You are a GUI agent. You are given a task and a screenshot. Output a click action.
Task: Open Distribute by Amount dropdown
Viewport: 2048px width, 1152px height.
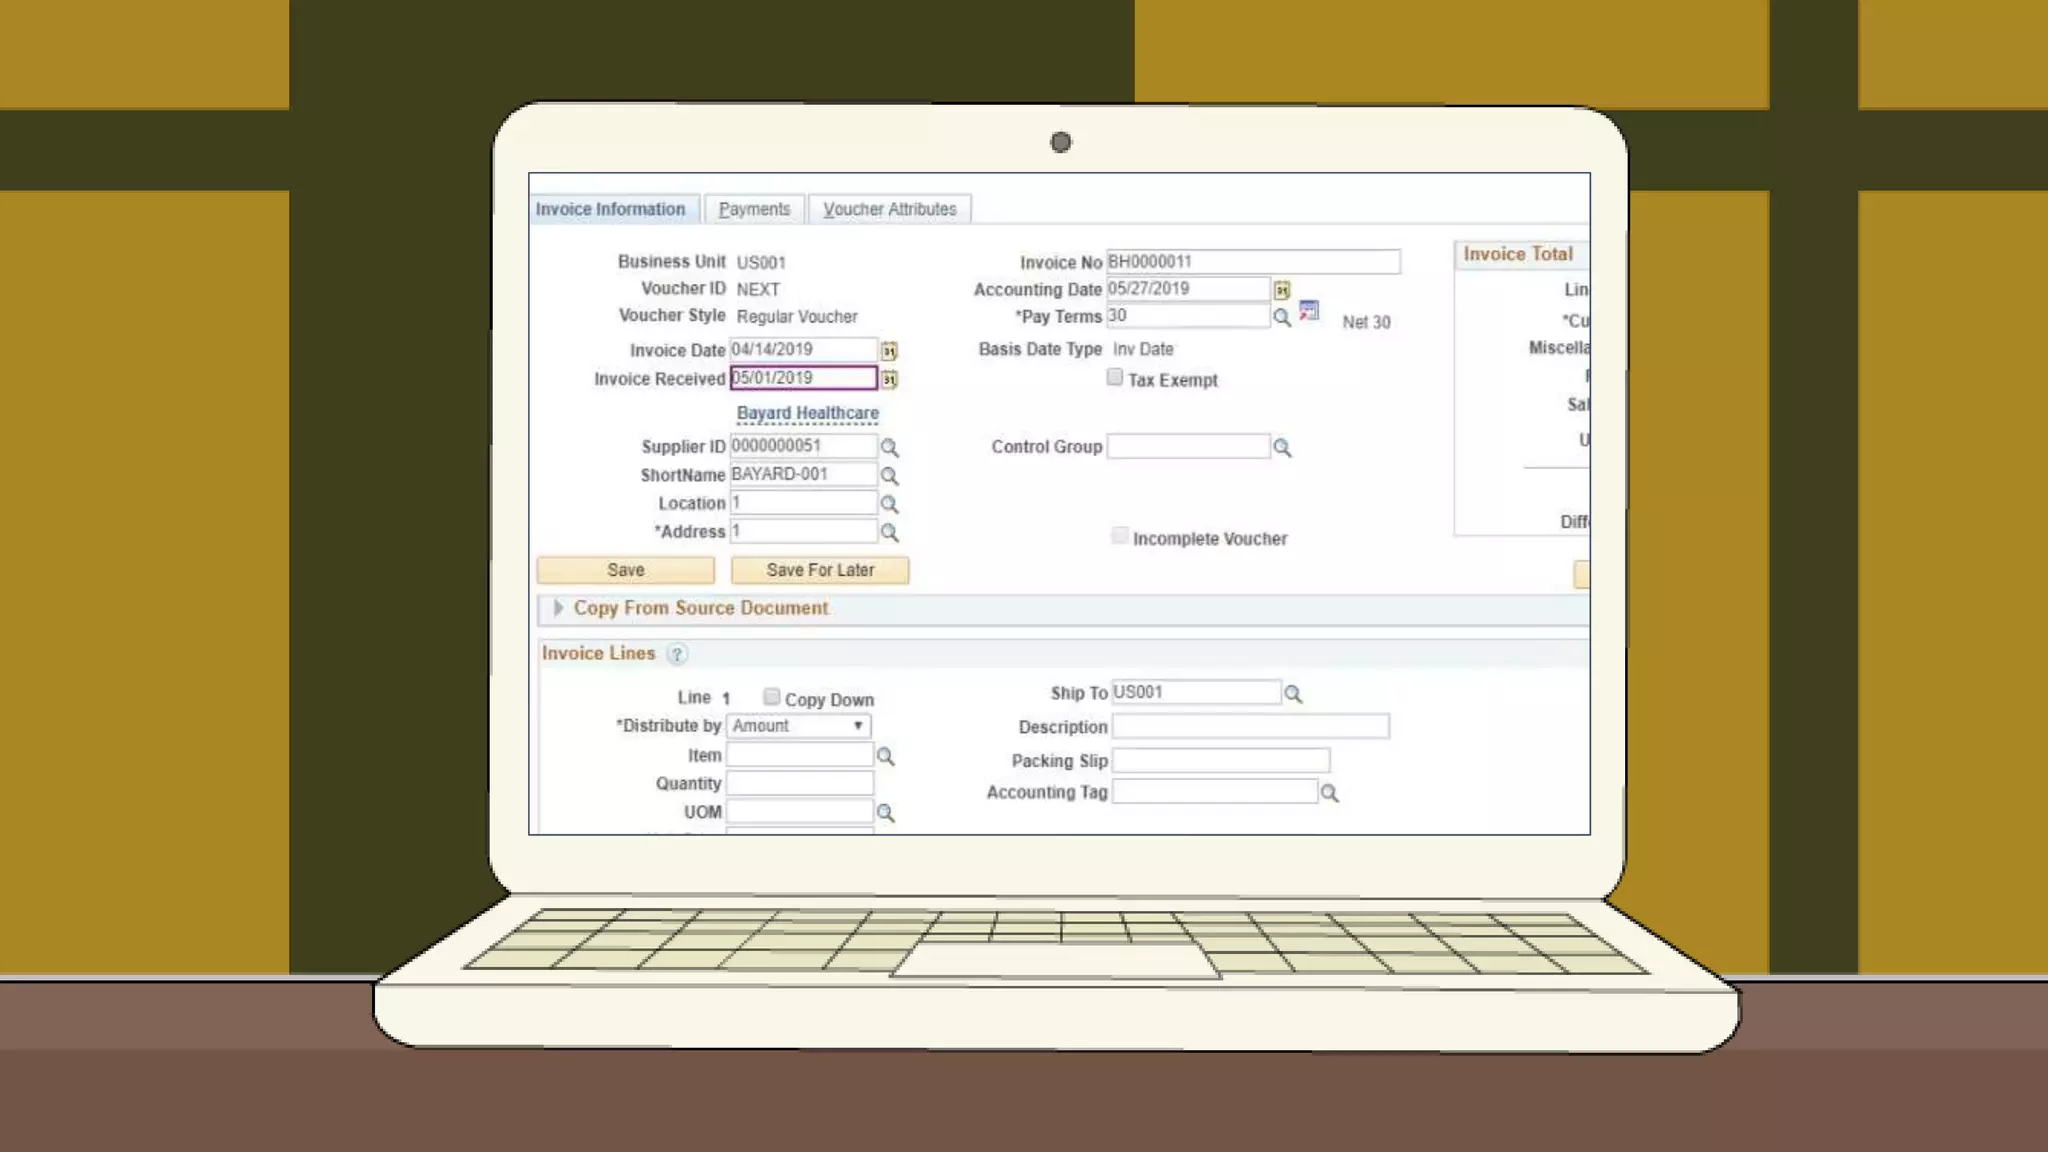[798, 726]
